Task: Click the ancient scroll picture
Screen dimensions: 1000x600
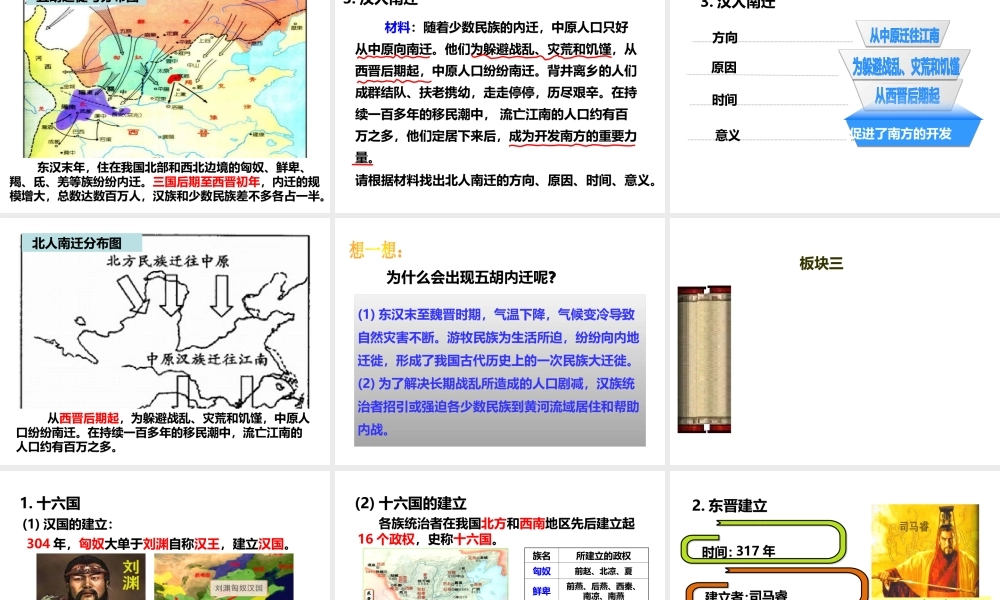Action: (704, 360)
